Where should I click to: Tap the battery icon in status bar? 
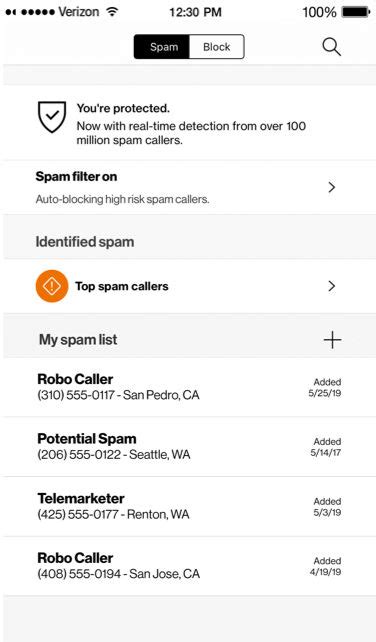[356, 12]
